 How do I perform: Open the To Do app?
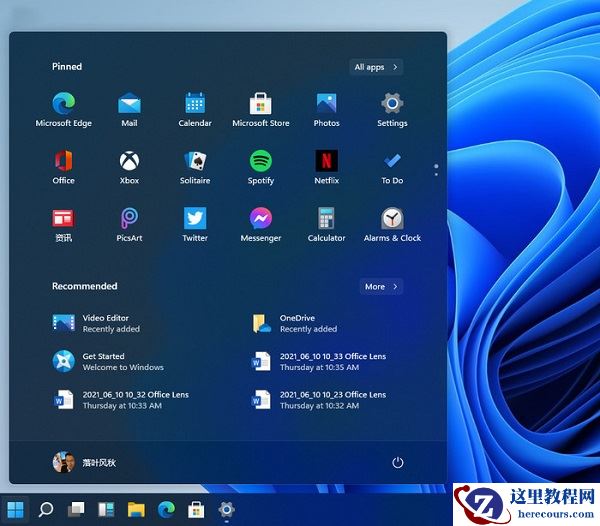tap(392, 167)
